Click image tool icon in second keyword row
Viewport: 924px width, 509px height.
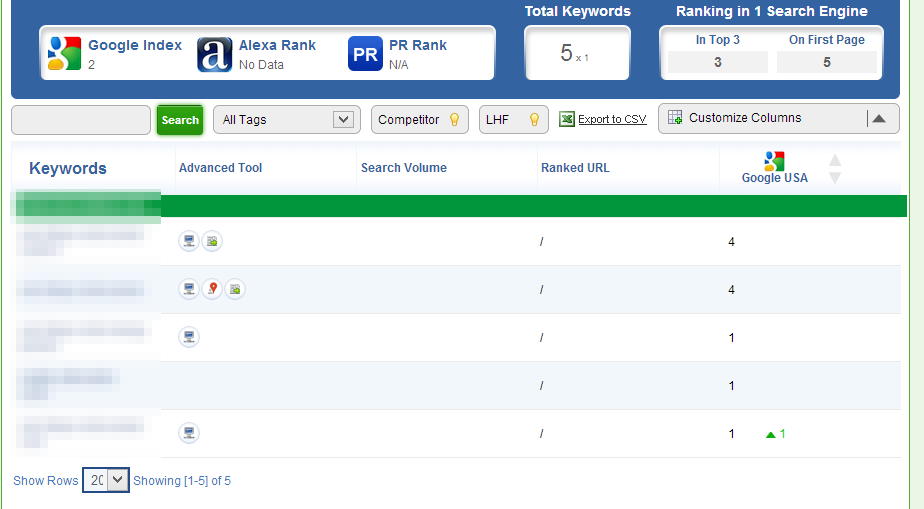coord(235,289)
